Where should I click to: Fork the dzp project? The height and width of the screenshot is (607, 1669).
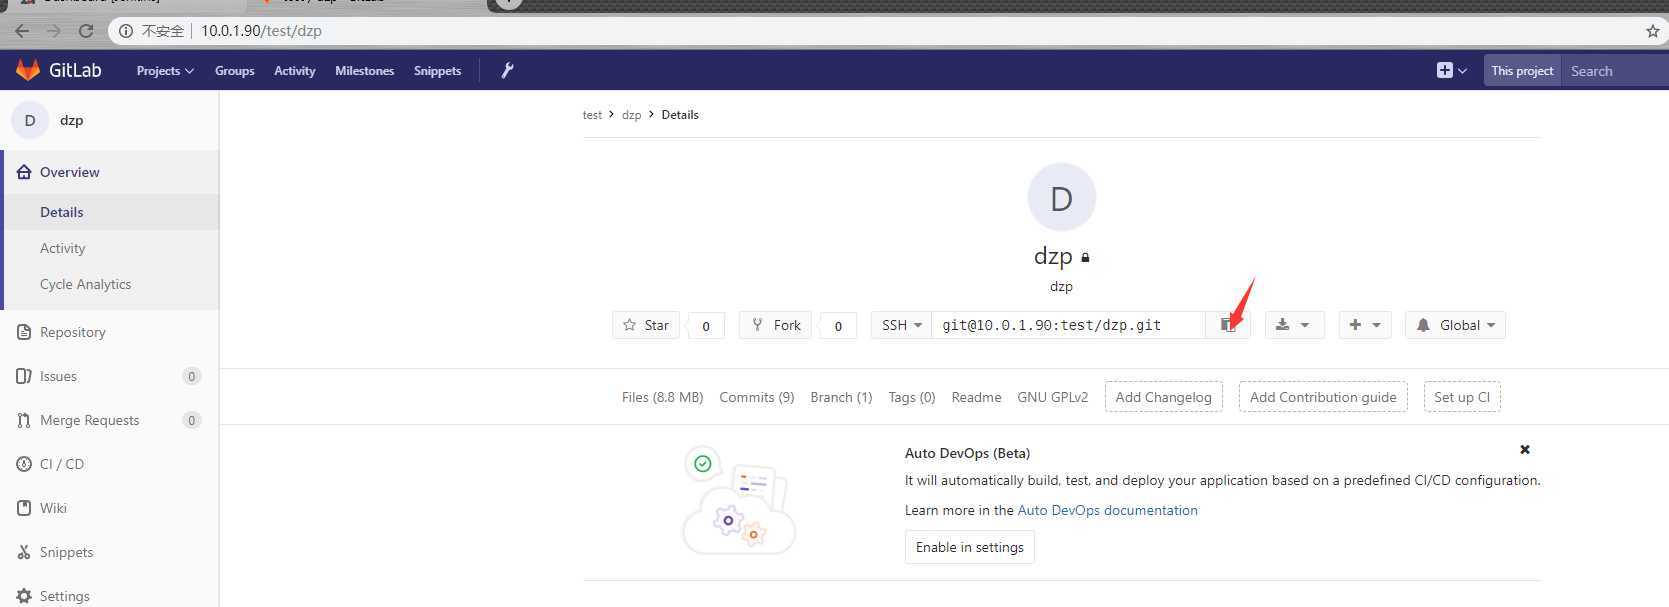click(775, 325)
